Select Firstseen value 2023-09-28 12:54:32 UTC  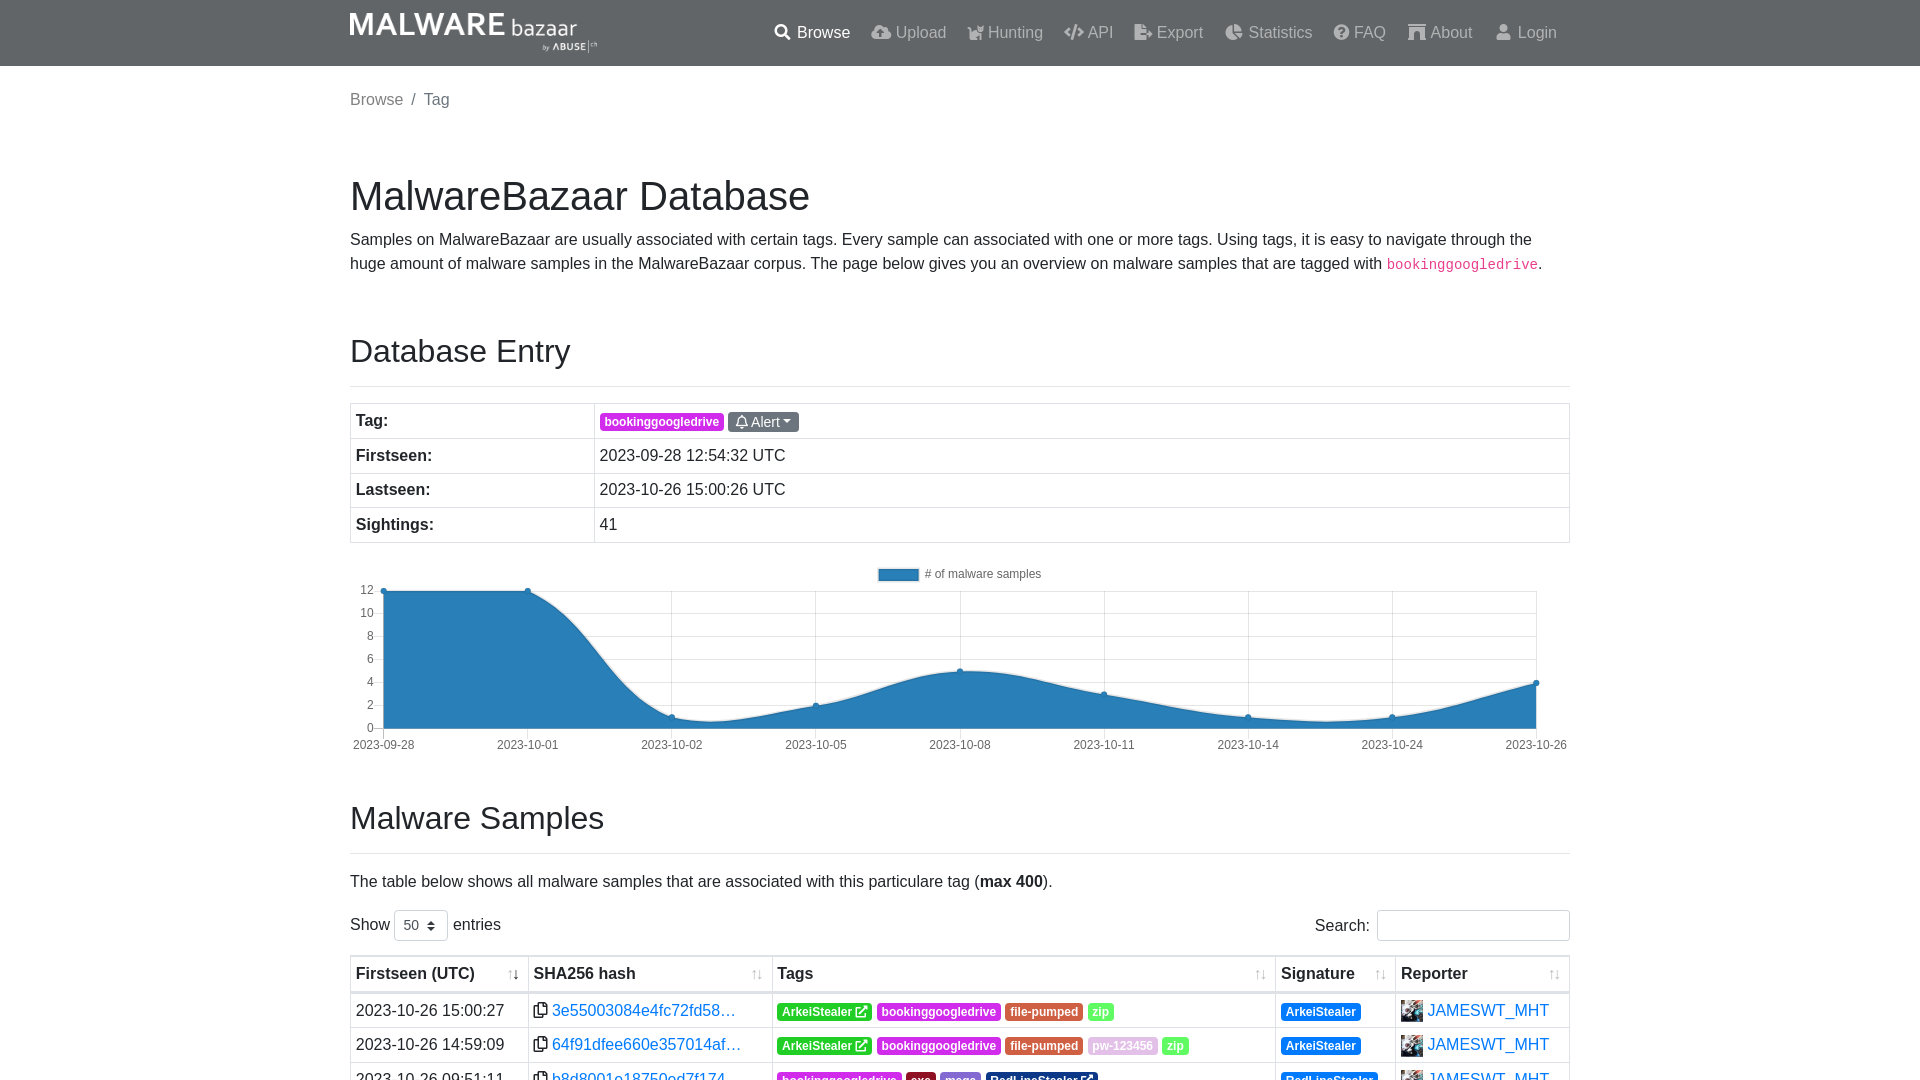pyautogui.click(x=692, y=456)
